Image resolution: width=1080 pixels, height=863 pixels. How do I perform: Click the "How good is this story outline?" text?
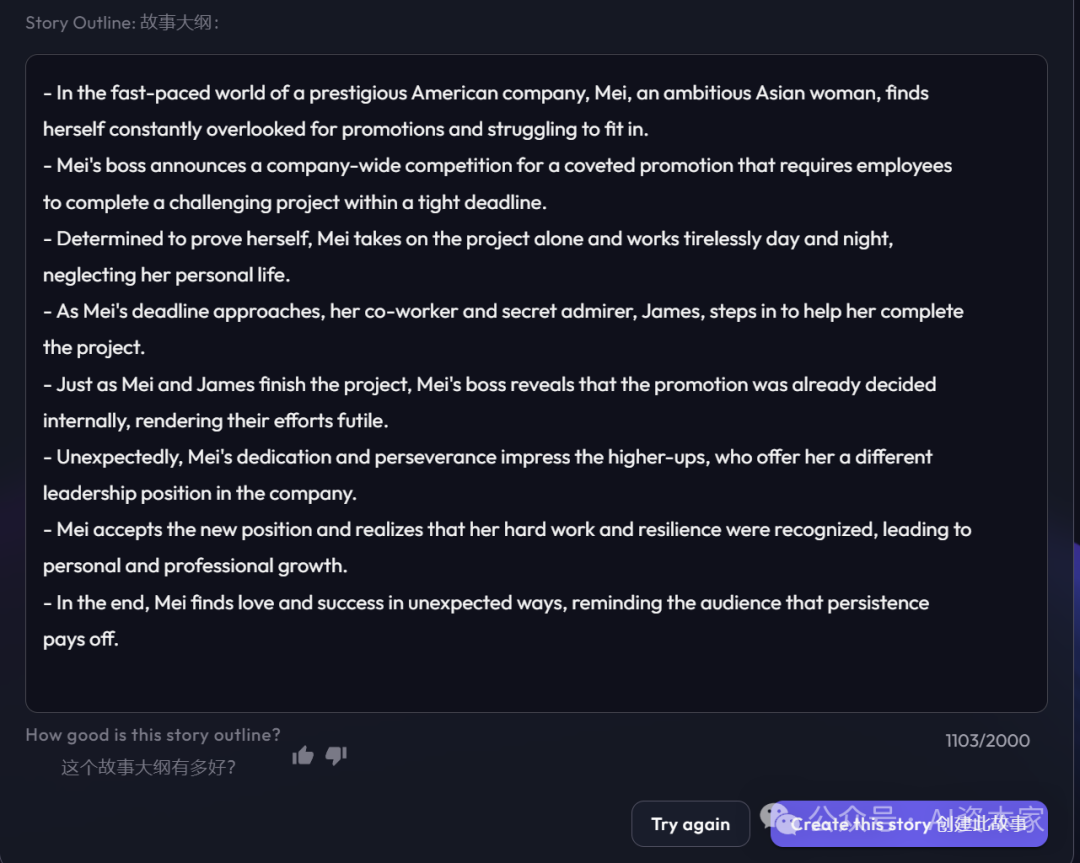click(x=153, y=735)
